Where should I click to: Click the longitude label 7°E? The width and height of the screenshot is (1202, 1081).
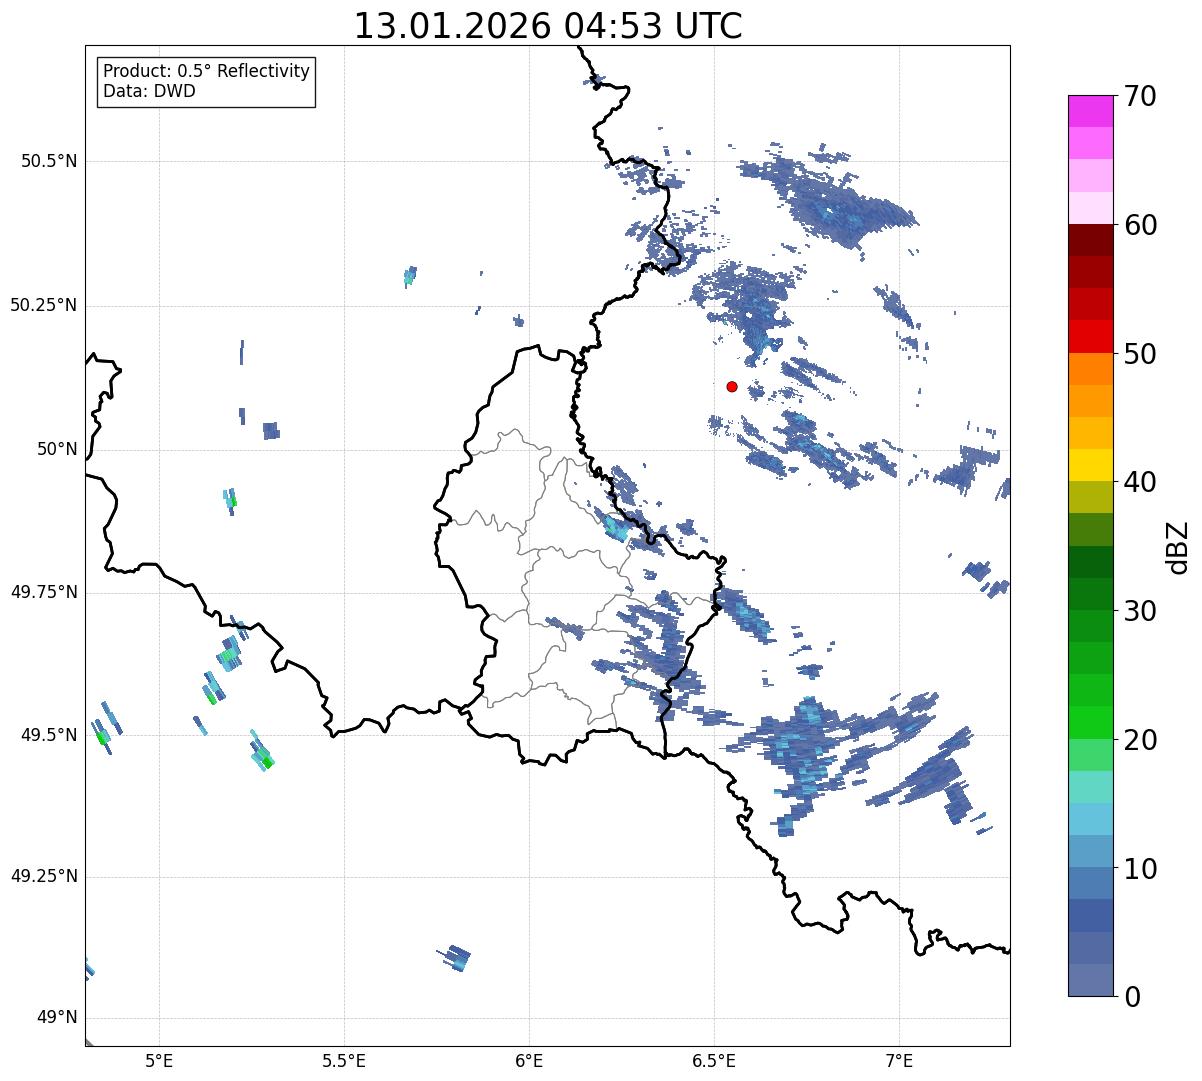pos(899,1061)
